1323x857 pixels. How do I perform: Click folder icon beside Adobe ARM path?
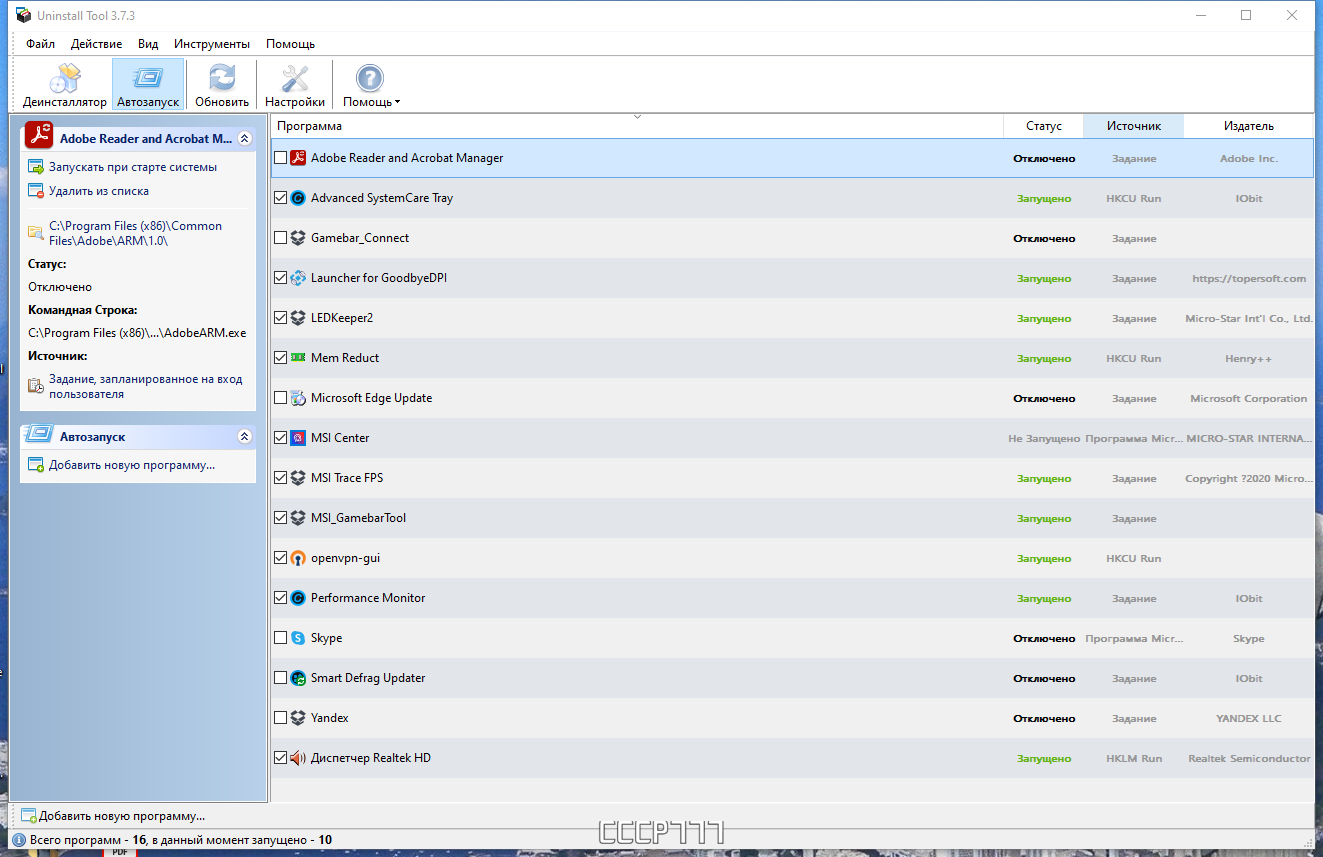[x=36, y=232]
